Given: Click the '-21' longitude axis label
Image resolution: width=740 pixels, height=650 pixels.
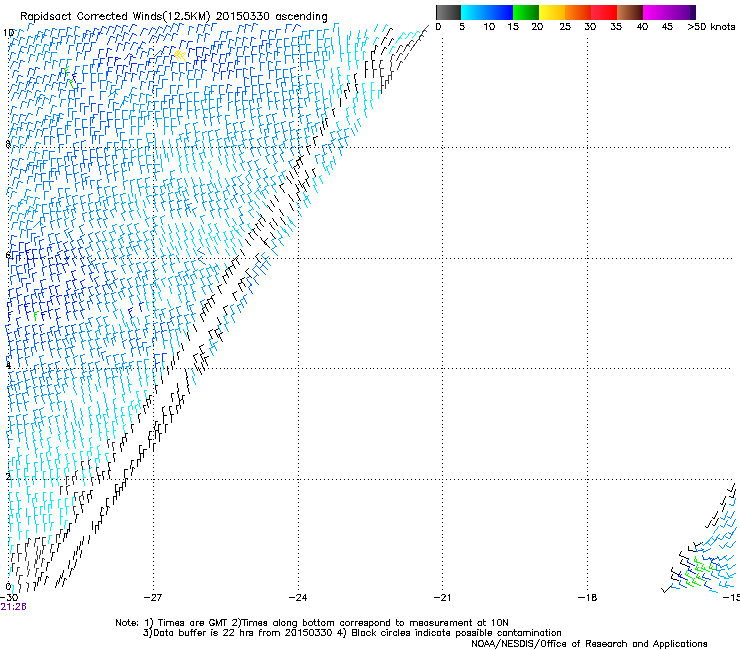Looking at the screenshot, I should click(442, 598).
